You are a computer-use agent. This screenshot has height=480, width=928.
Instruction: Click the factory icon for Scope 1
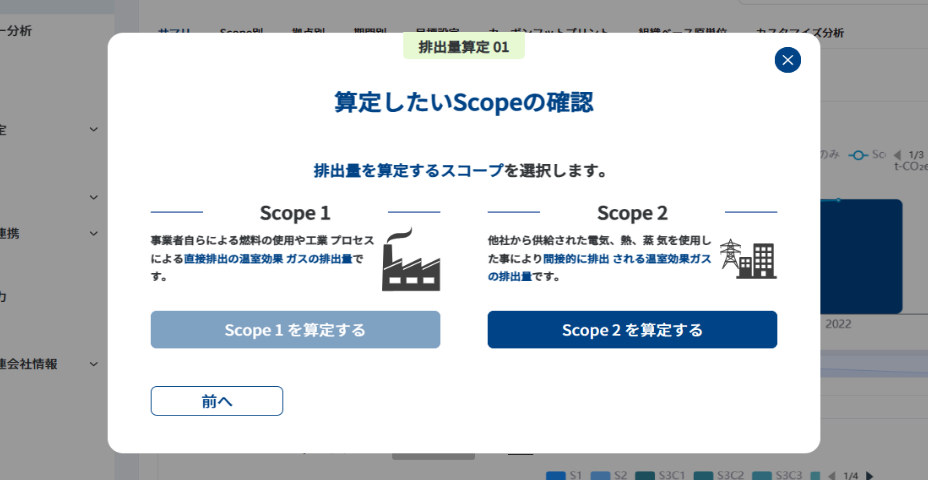(411, 259)
